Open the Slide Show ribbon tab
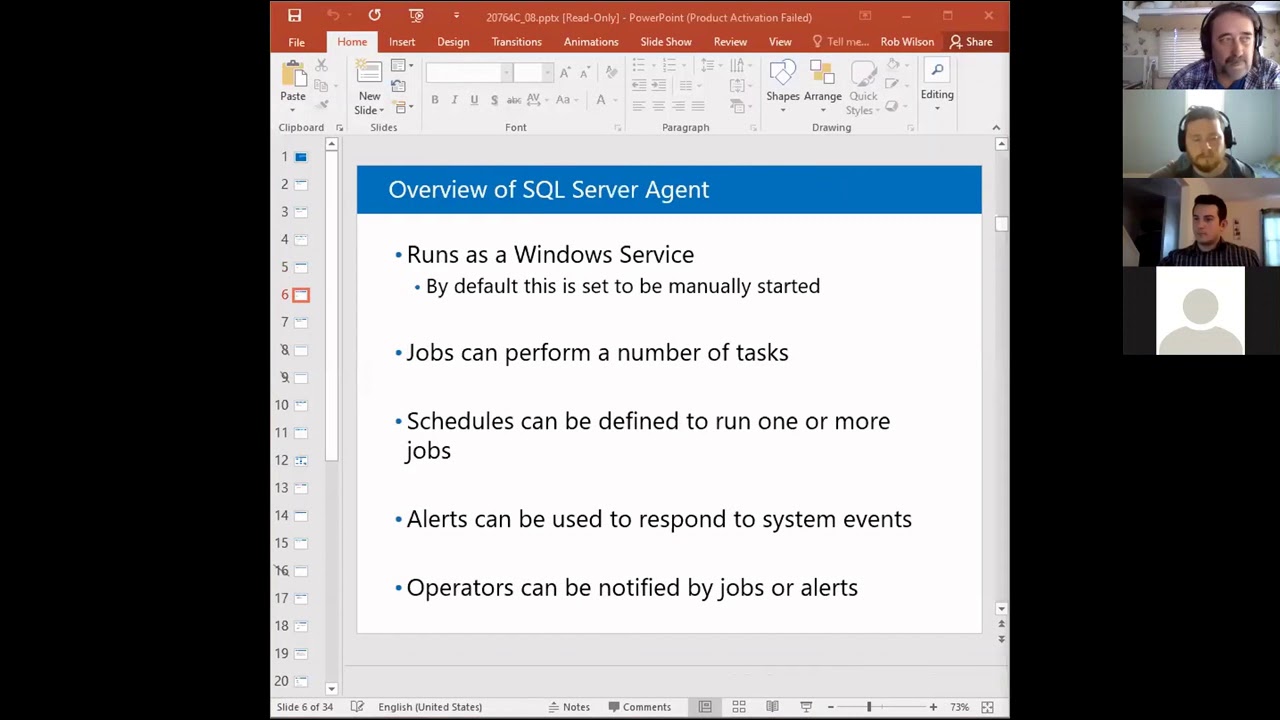Screen dimensions: 1280x720 666,42
